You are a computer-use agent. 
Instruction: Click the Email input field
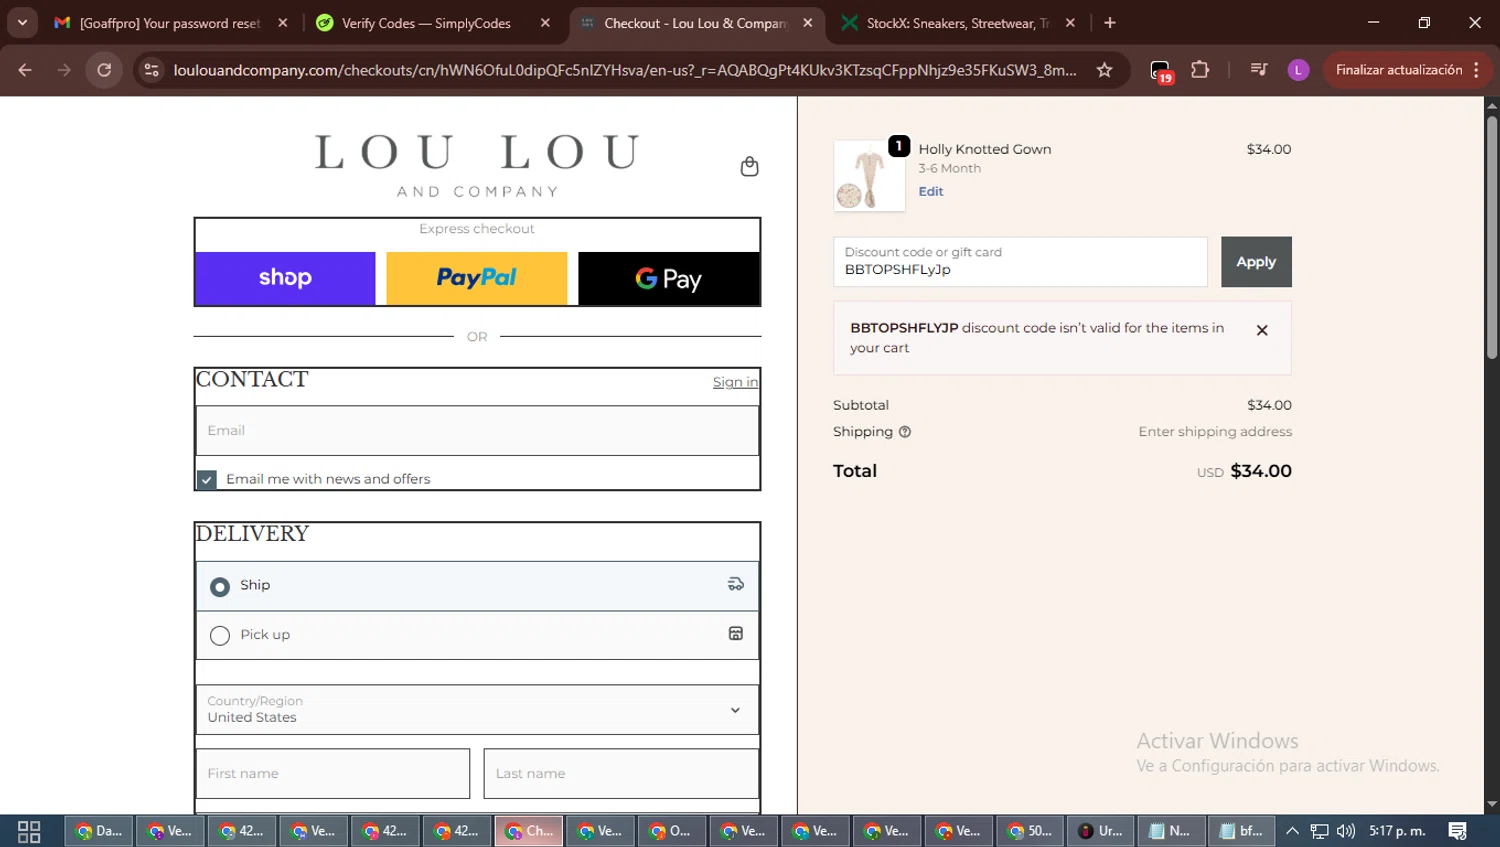pos(477,430)
